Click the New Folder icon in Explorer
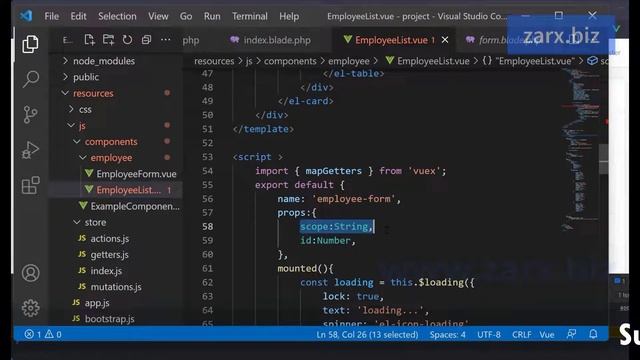 (108, 40)
